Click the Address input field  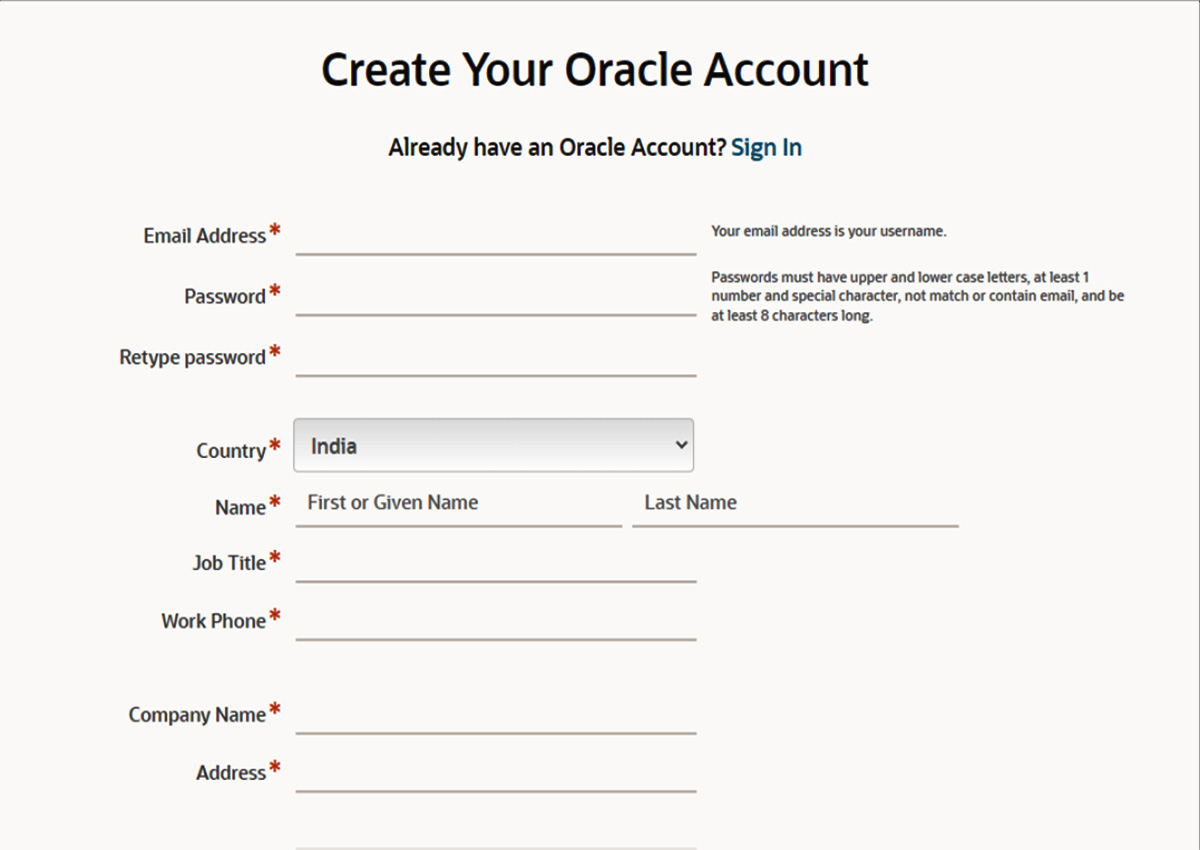point(495,773)
